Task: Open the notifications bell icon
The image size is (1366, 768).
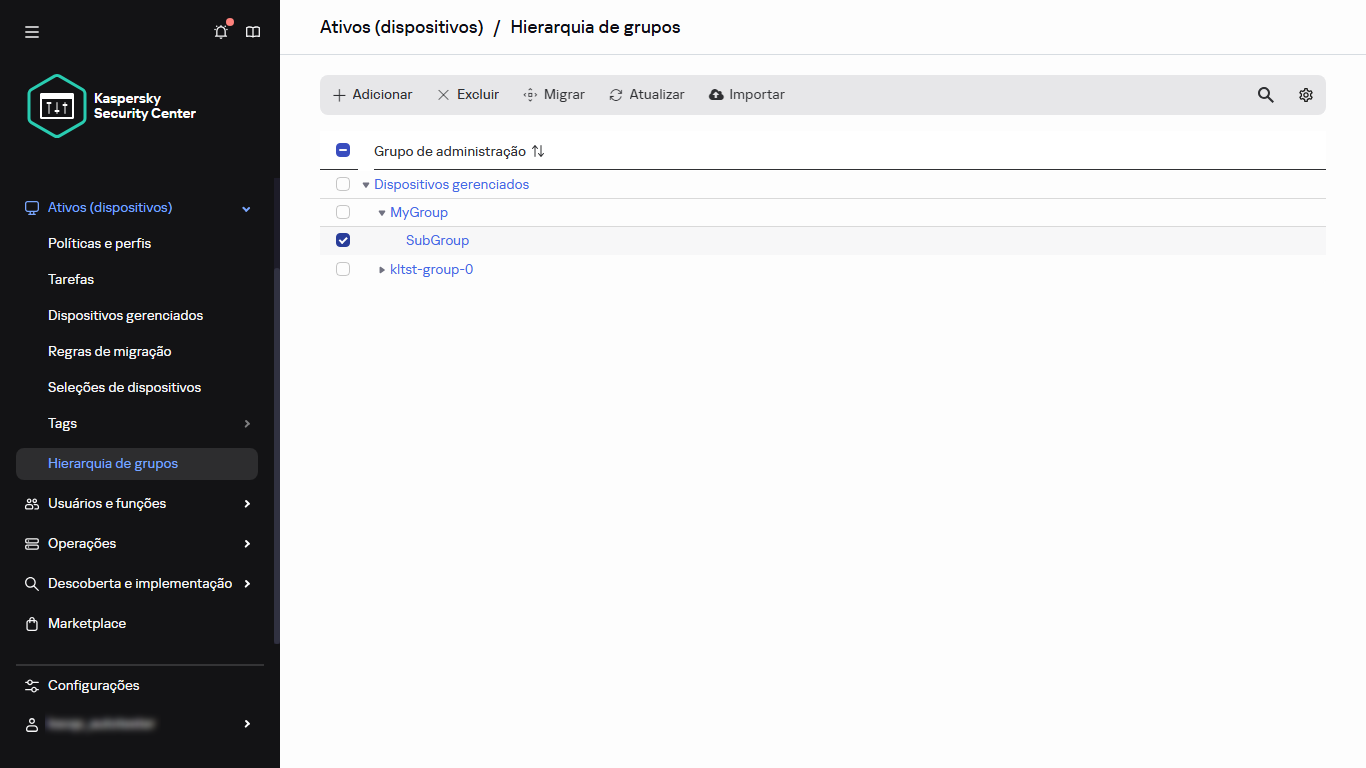Action: (220, 31)
